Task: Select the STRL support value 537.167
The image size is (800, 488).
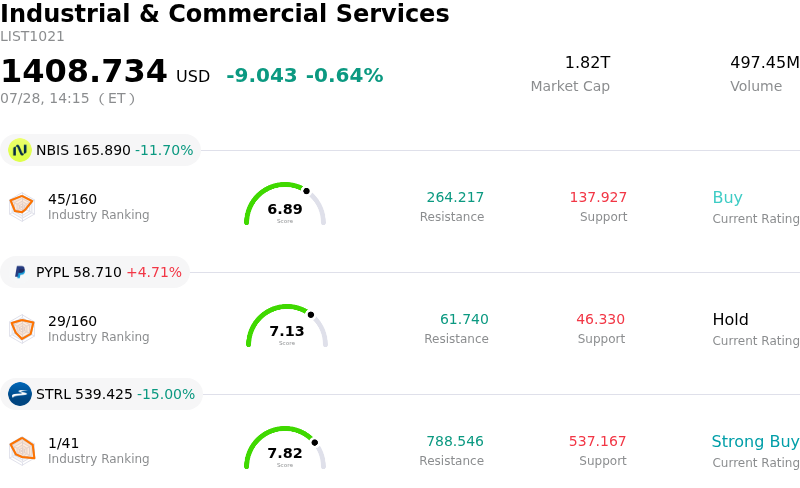Action: pos(597,441)
